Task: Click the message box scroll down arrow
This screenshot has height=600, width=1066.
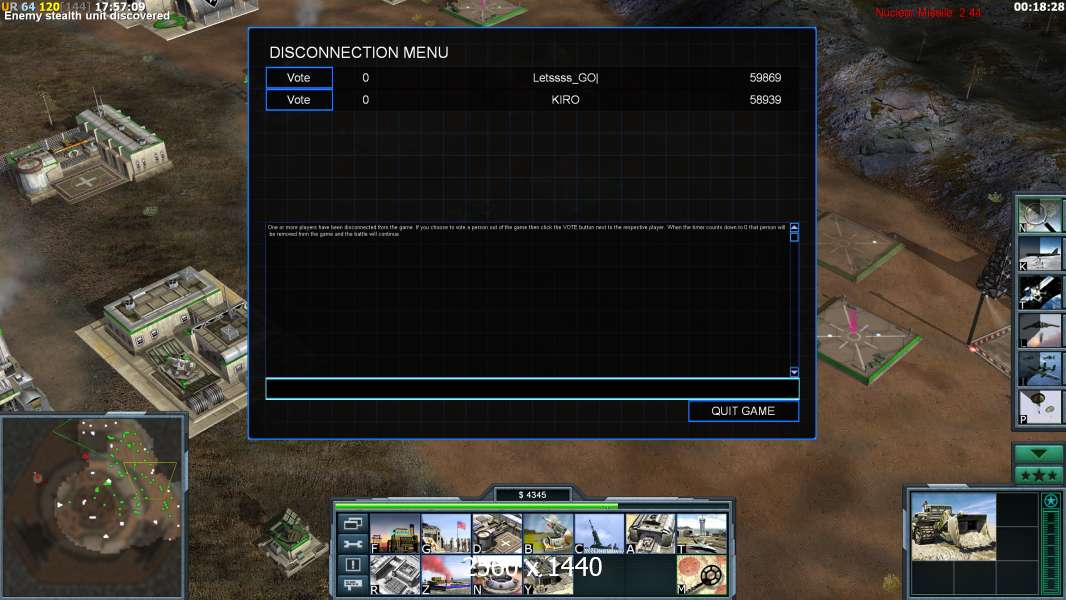Action: pos(794,372)
